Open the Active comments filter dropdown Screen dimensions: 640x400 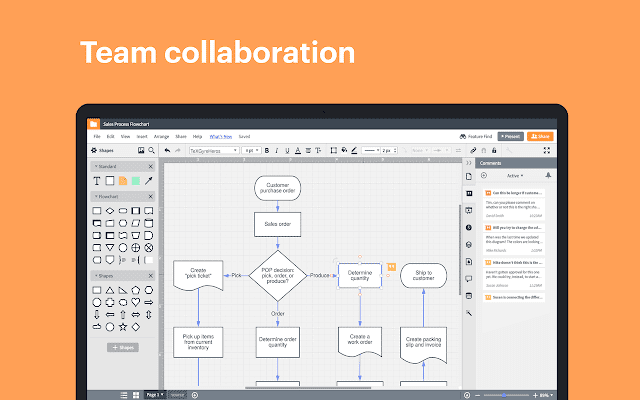click(514, 175)
